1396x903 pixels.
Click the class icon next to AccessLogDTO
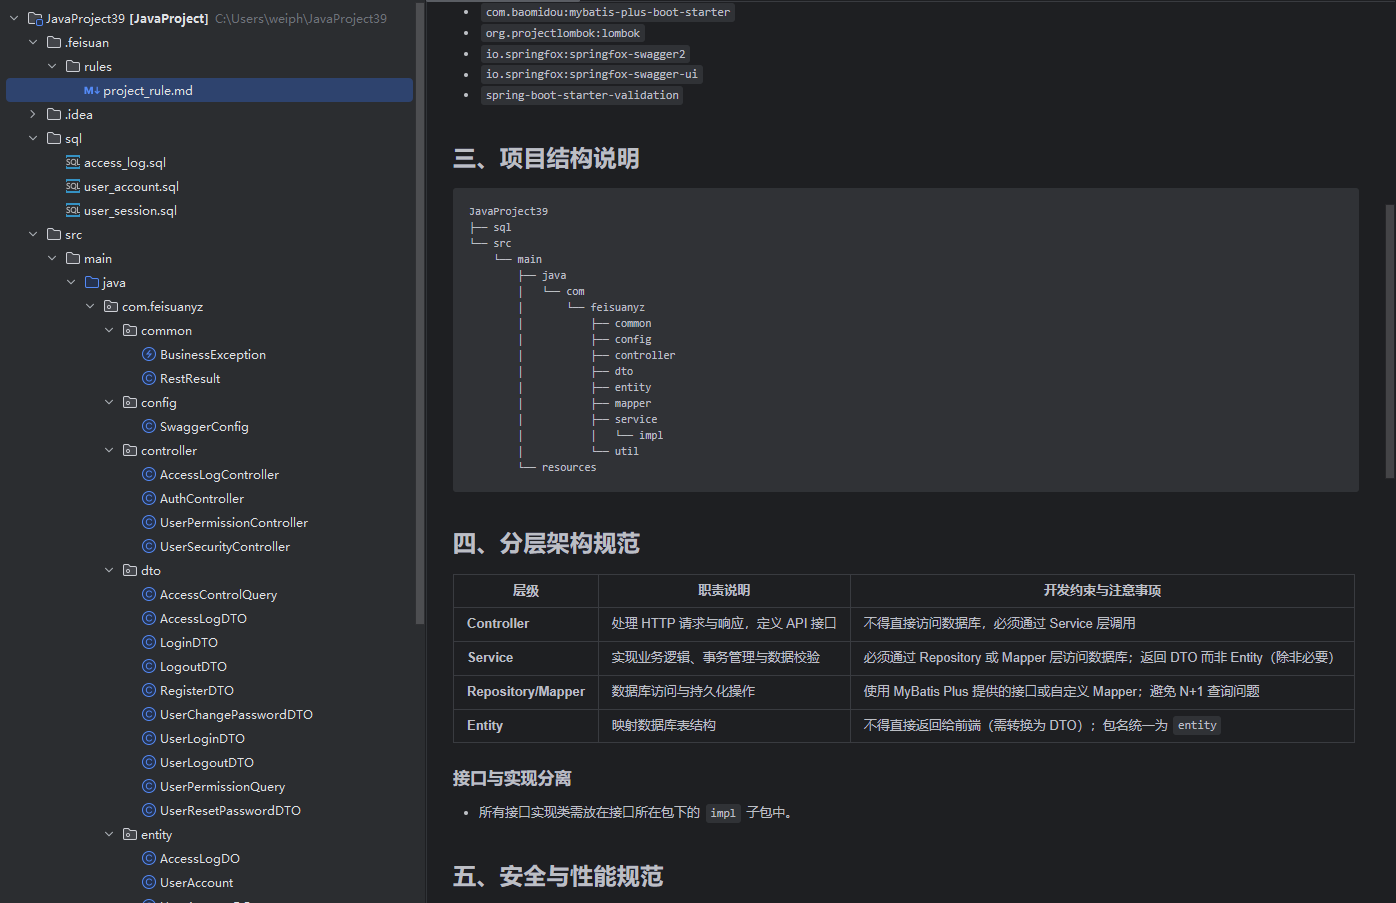tap(149, 619)
